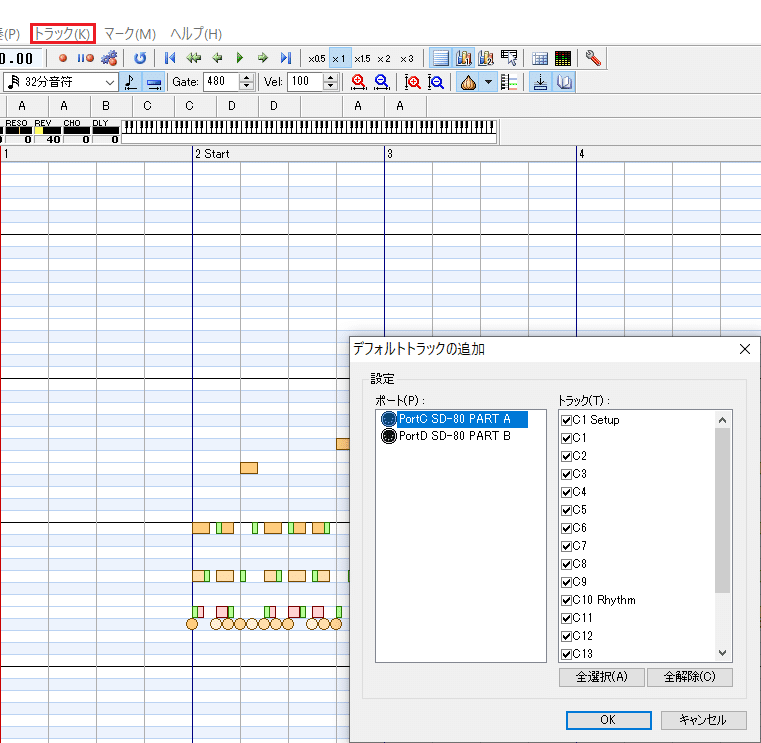Click the REV level indicator
Viewport: 761px width, 743px height.
coord(48,132)
